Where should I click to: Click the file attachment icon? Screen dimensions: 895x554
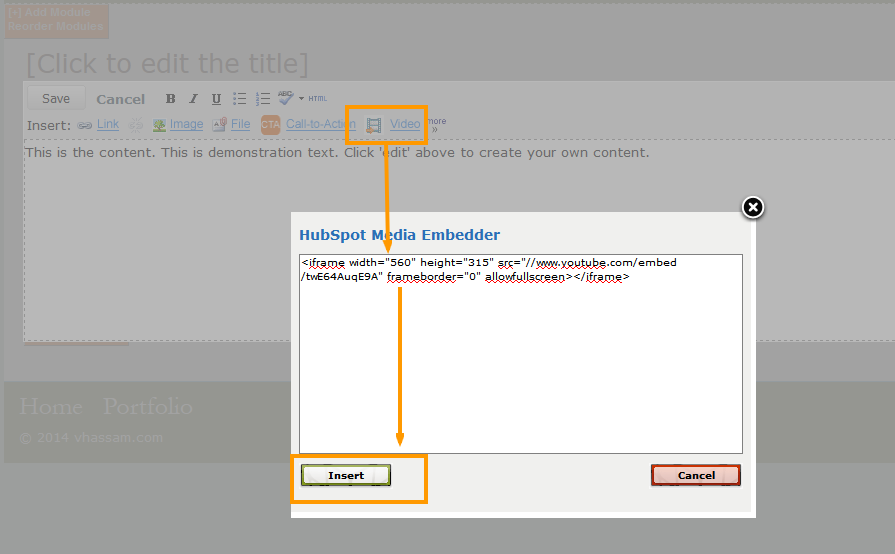click(x=220, y=124)
